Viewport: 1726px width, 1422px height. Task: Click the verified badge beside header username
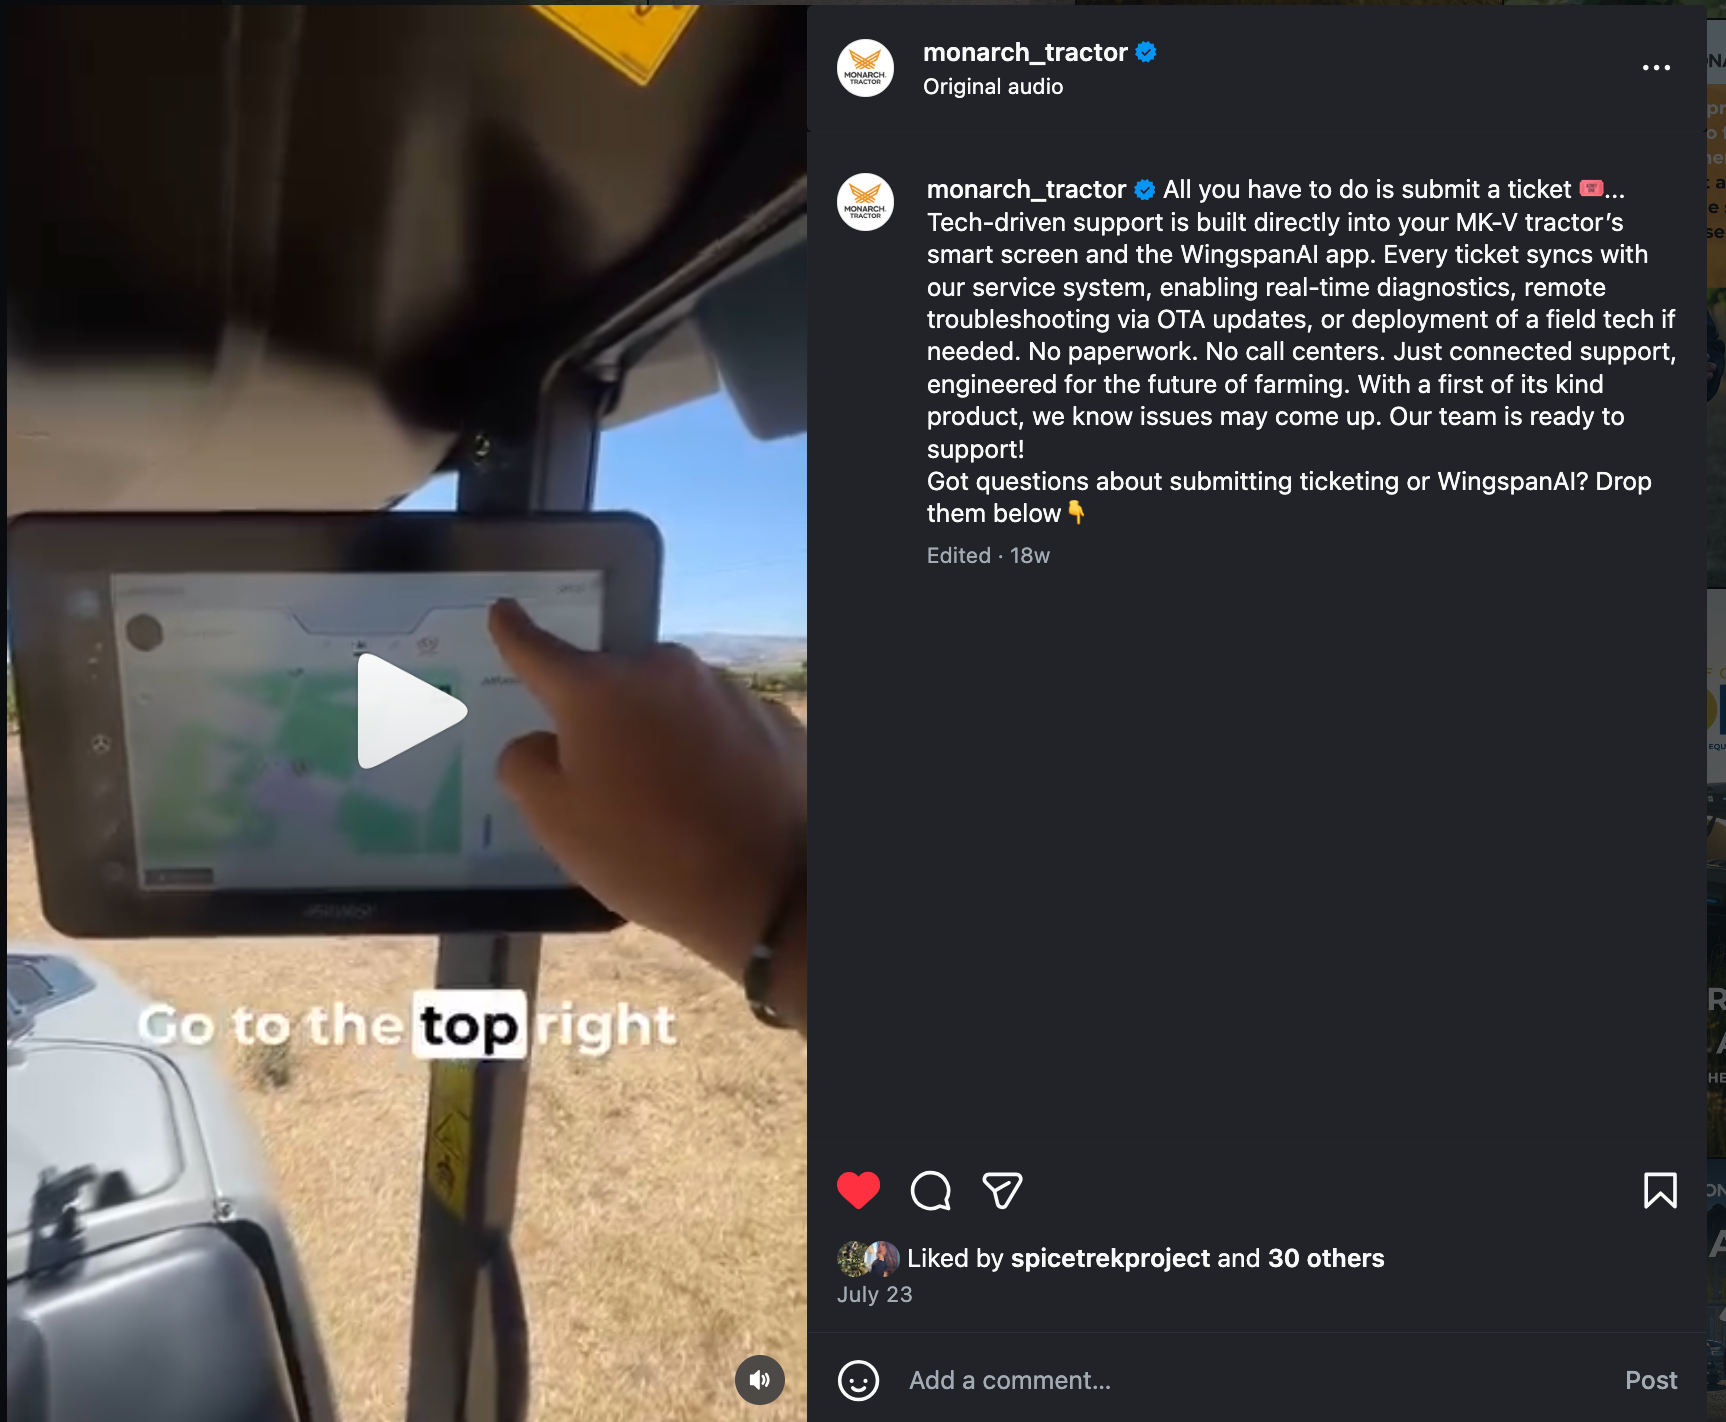click(x=1146, y=52)
